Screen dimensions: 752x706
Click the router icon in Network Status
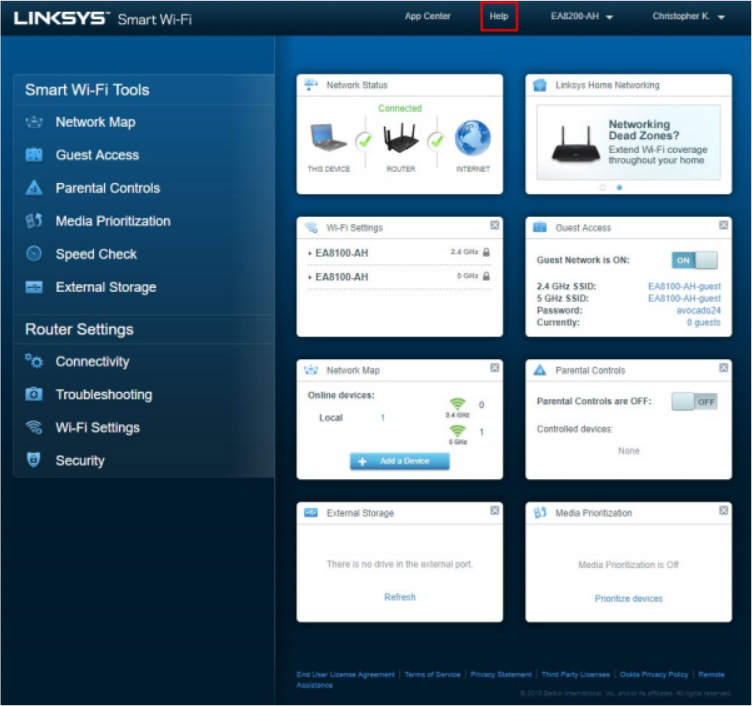tap(400, 138)
